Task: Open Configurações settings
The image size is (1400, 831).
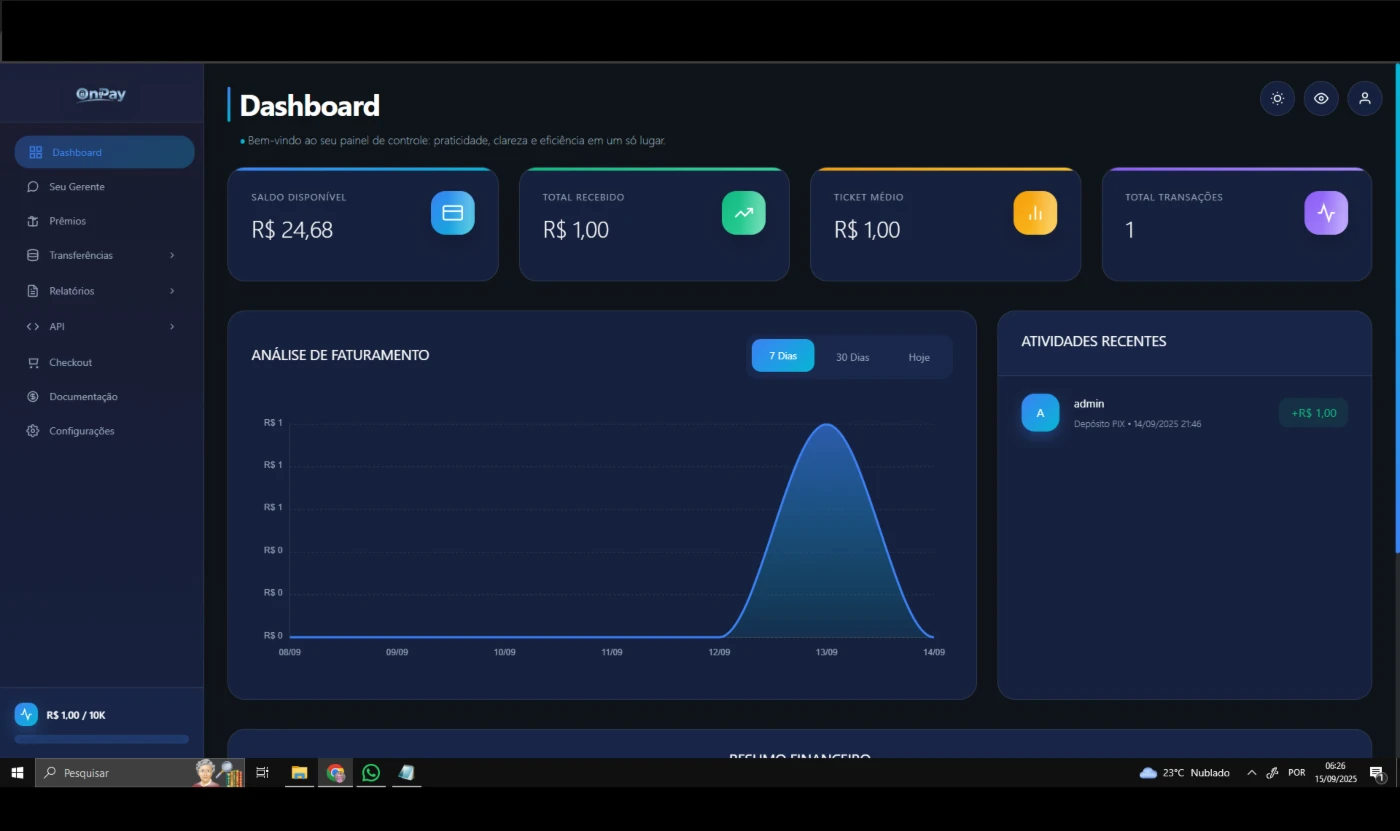Action: (81, 431)
